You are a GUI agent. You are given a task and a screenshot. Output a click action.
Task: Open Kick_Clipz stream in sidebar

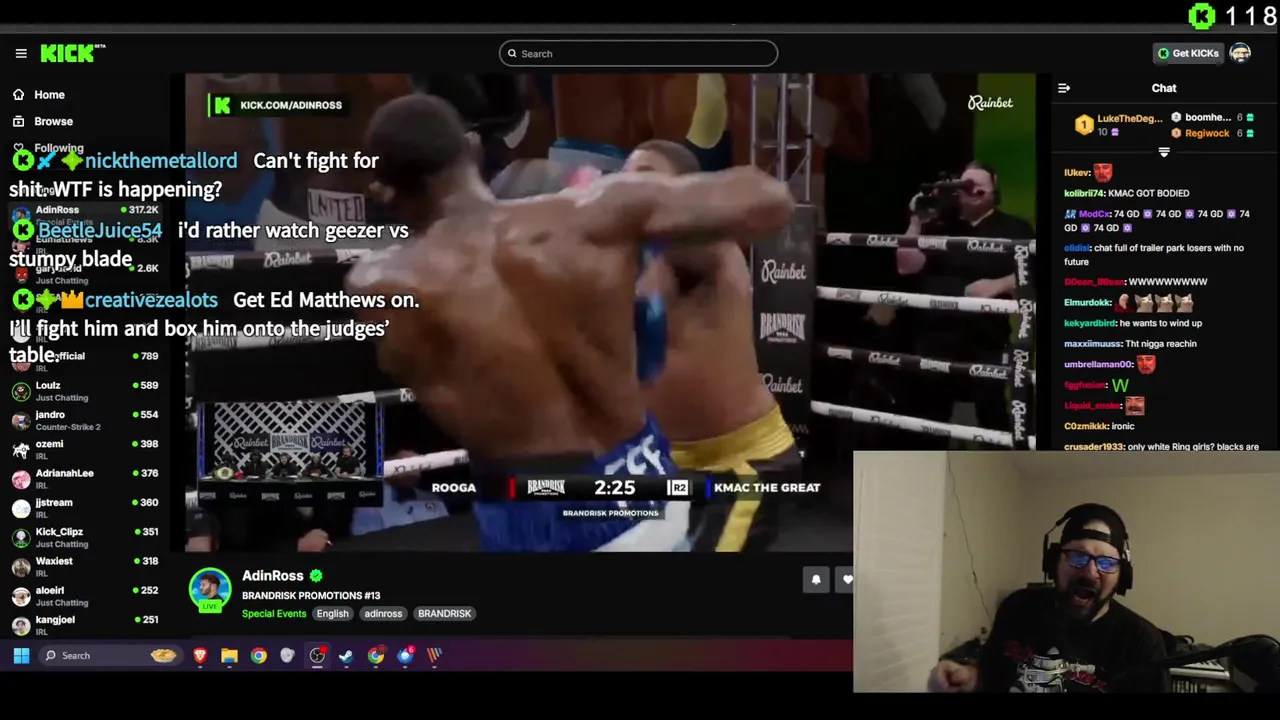pyautogui.click(x=85, y=537)
